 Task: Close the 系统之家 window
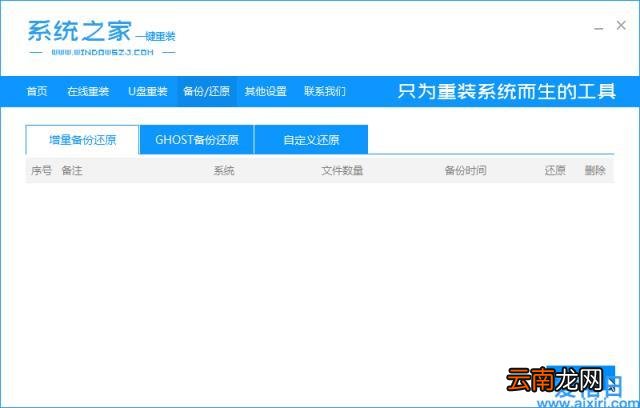click(621, 25)
